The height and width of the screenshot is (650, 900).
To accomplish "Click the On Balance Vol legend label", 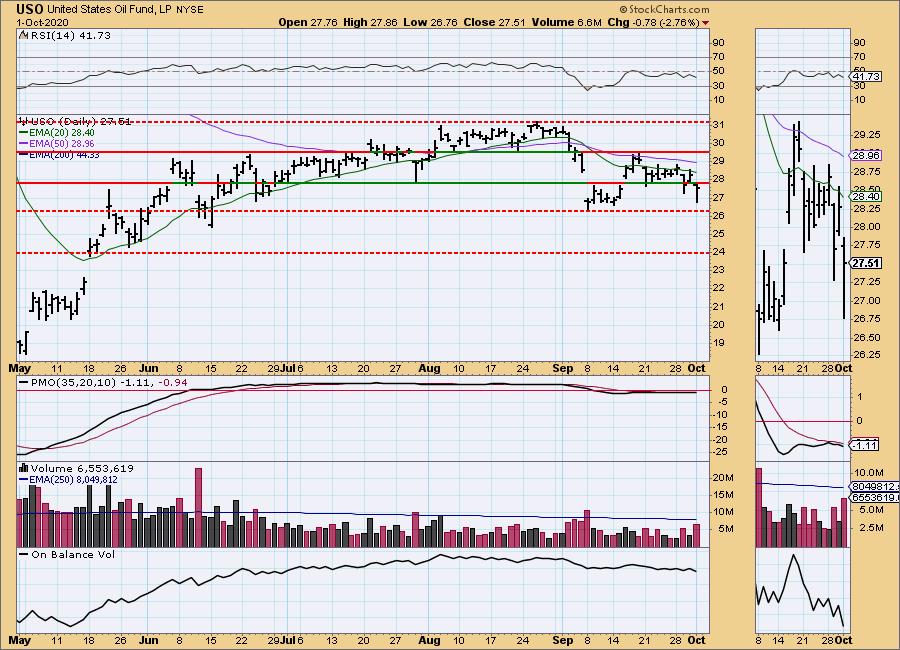I will 73,554.
